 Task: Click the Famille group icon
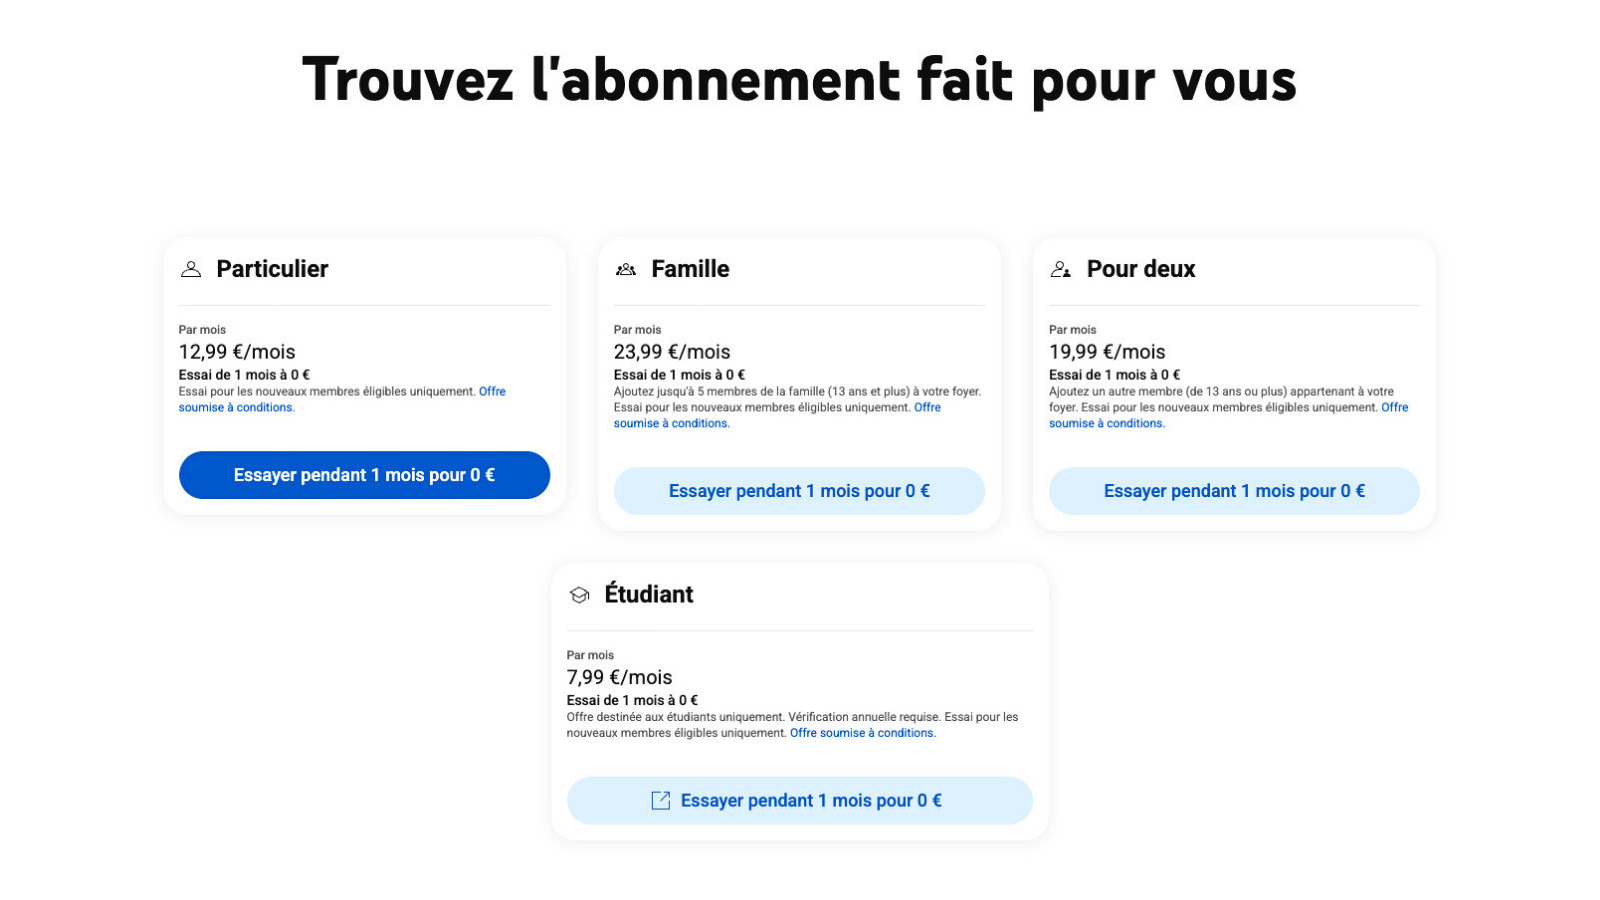click(626, 269)
